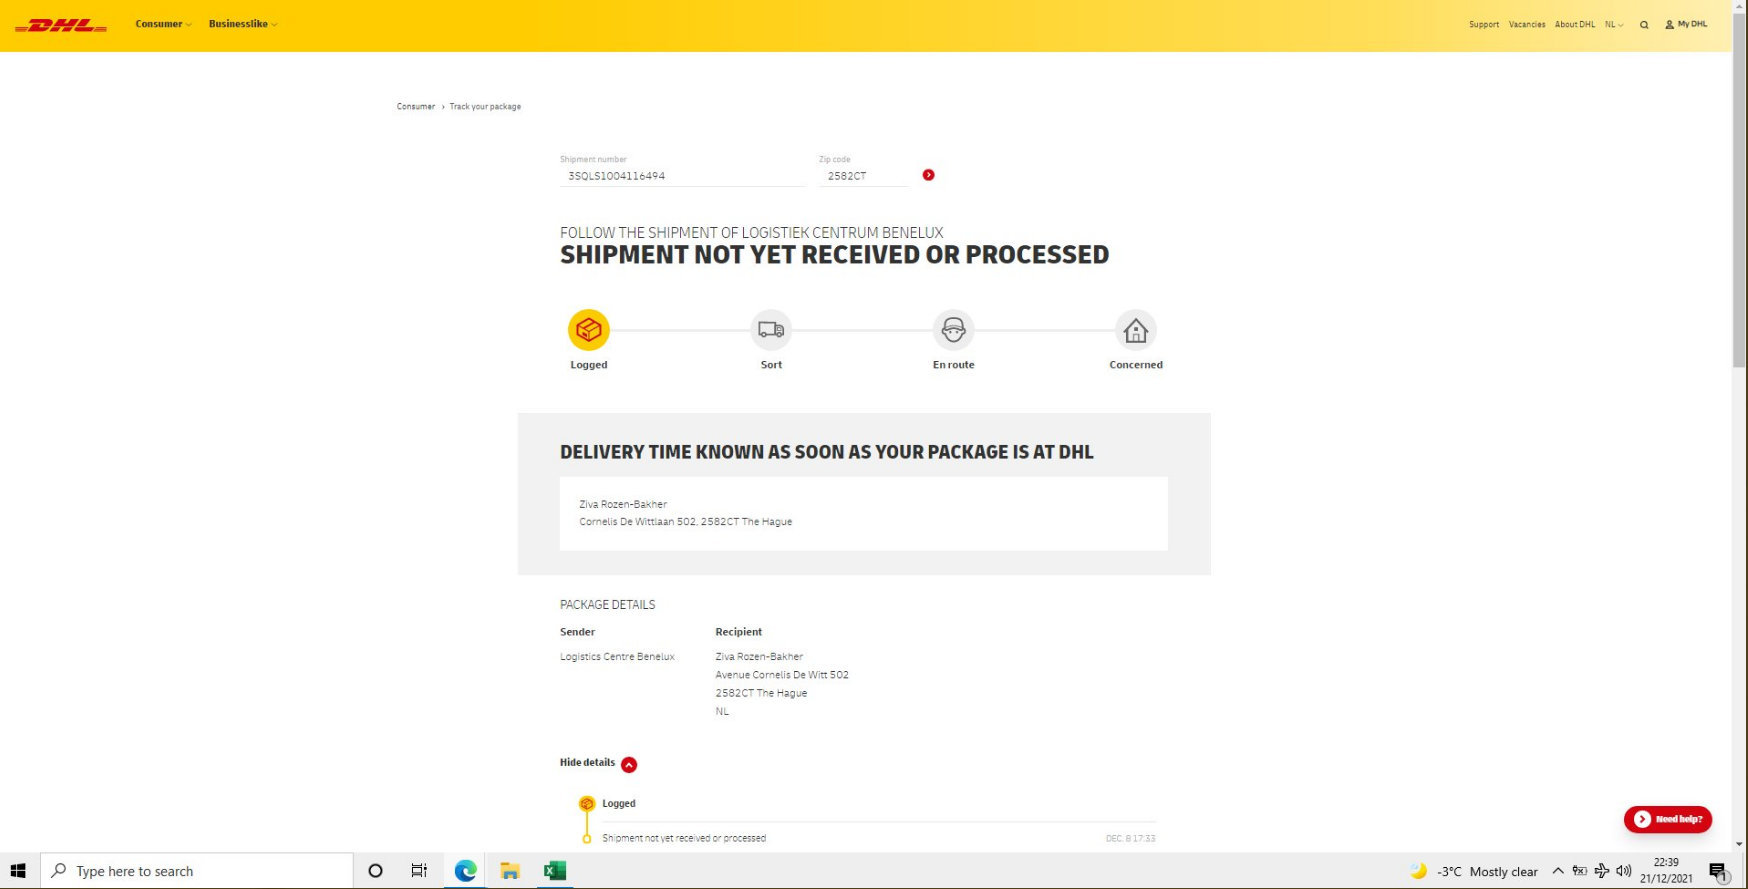This screenshot has height=889, width=1748.
Task: Click the Logged timeline package icon
Action: [587, 804]
